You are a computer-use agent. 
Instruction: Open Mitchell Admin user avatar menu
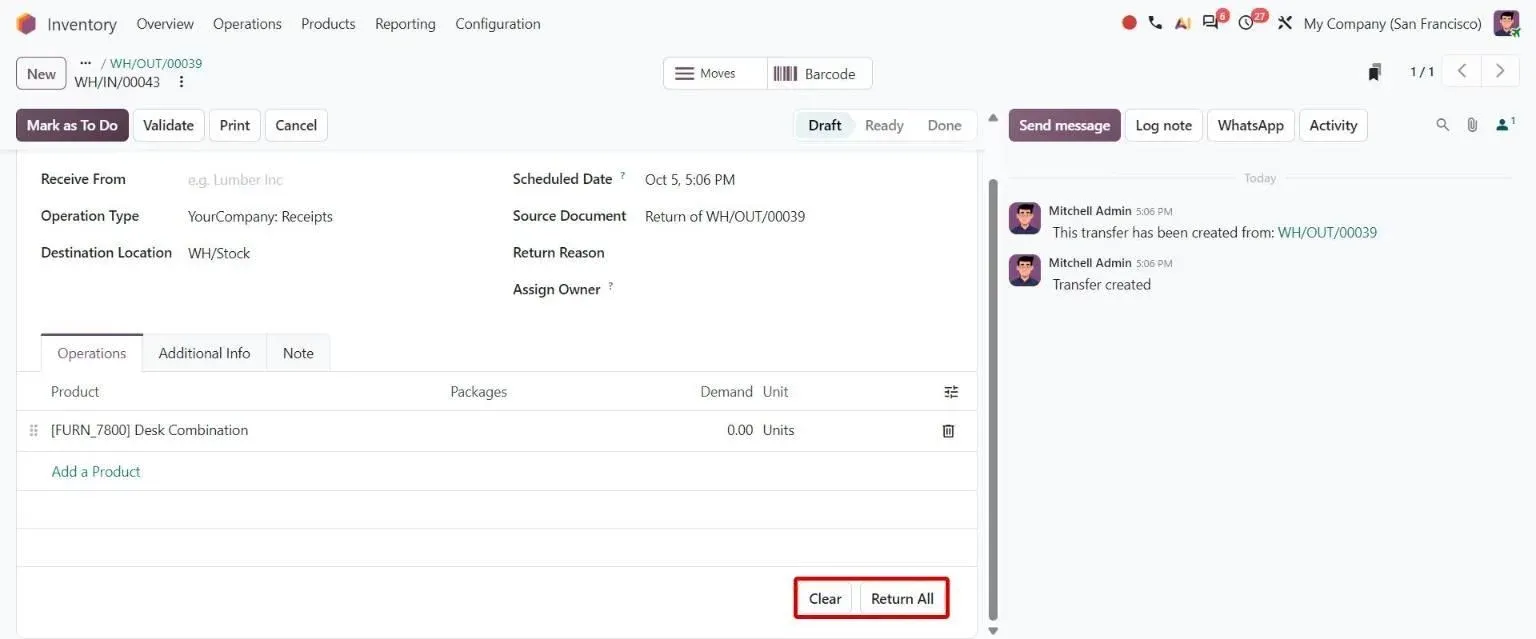(1506, 23)
